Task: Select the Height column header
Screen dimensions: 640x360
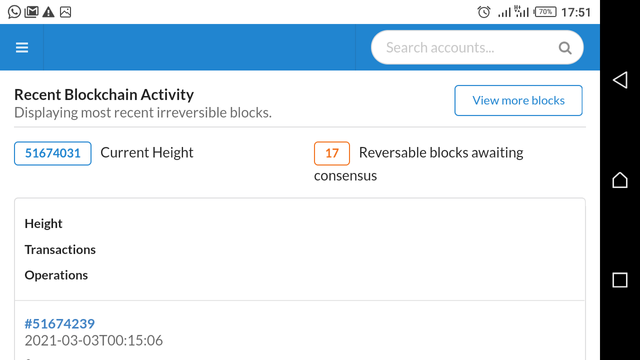Action: coord(43,224)
